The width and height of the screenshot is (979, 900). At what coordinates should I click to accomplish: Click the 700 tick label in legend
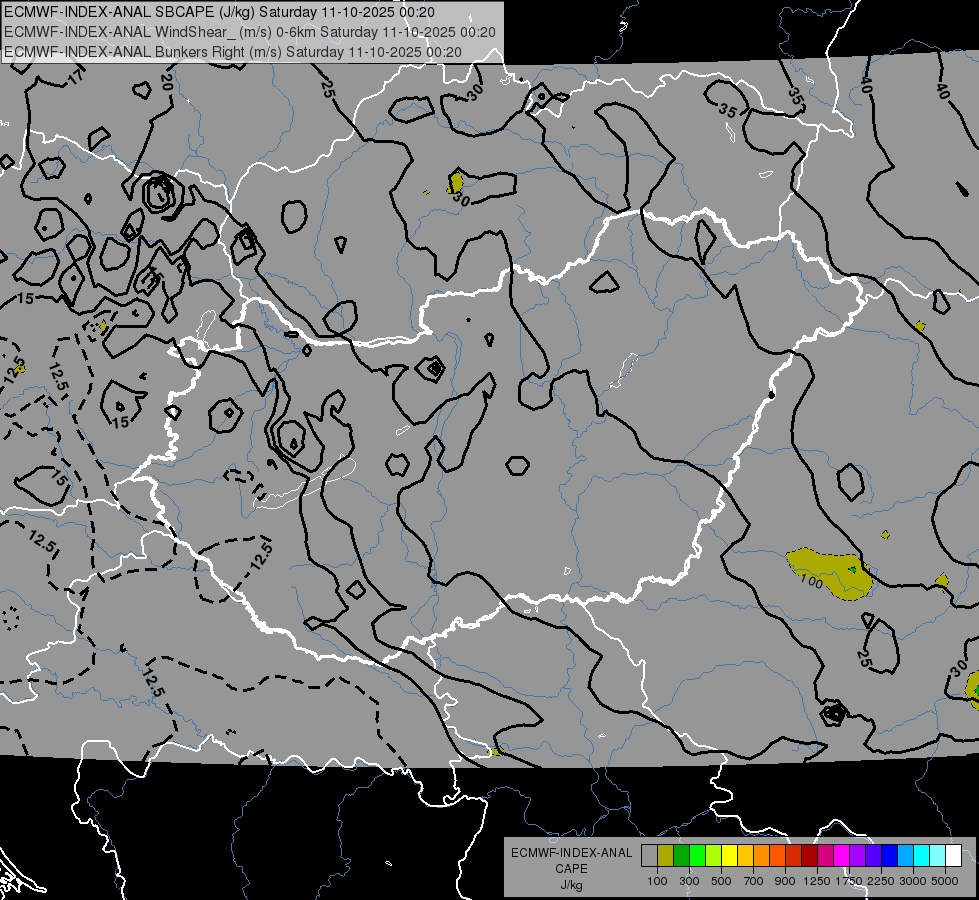754,881
